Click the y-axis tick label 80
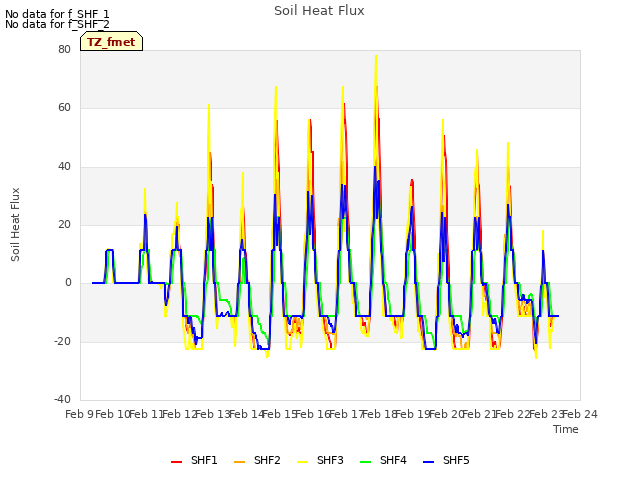The image size is (640, 480). pos(64,49)
